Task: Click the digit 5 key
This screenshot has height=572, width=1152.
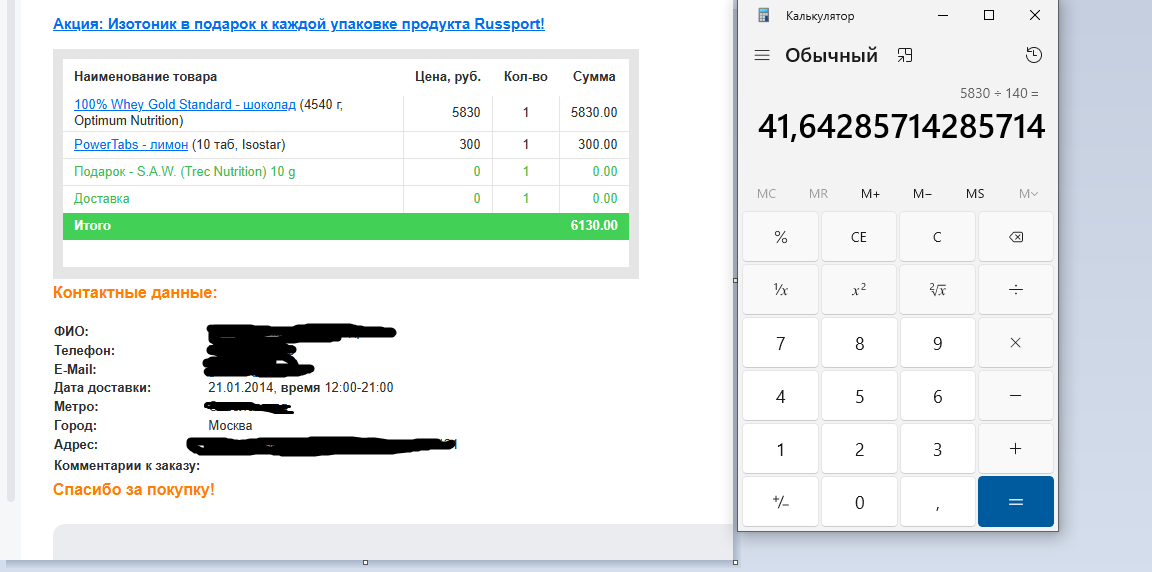Action: pyautogui.click(x=859, y=396)
